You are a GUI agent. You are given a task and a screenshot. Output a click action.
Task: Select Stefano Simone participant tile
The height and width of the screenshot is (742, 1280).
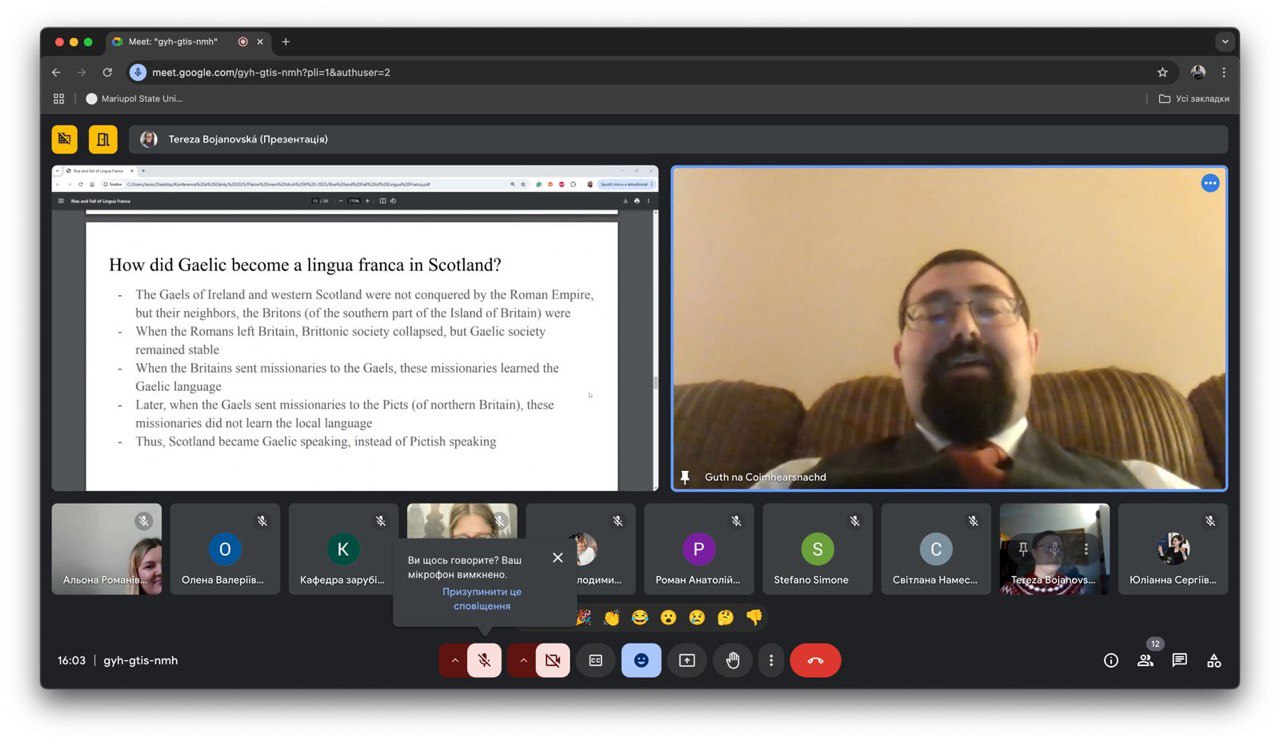(817, 549)
